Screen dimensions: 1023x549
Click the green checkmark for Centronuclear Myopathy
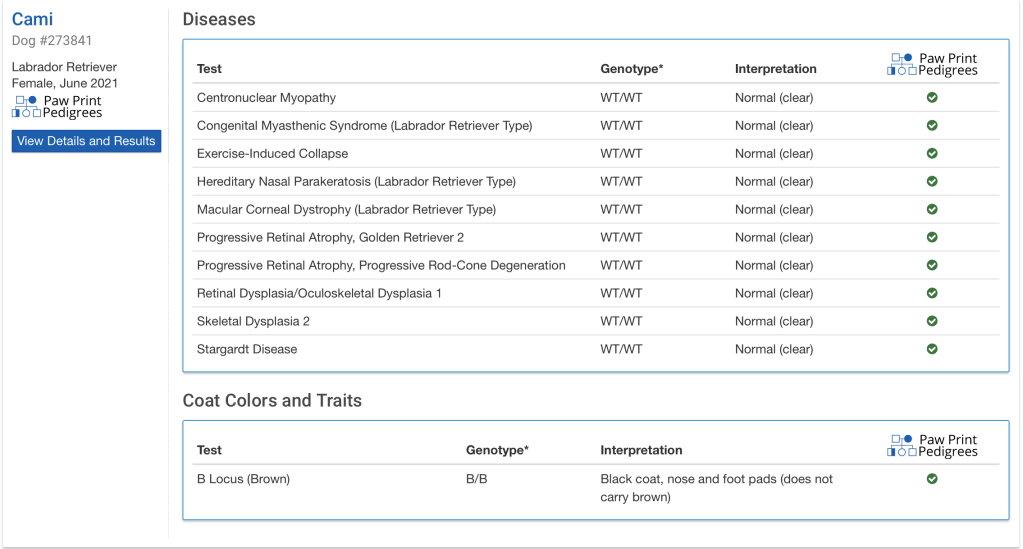[x=932, y=98]
